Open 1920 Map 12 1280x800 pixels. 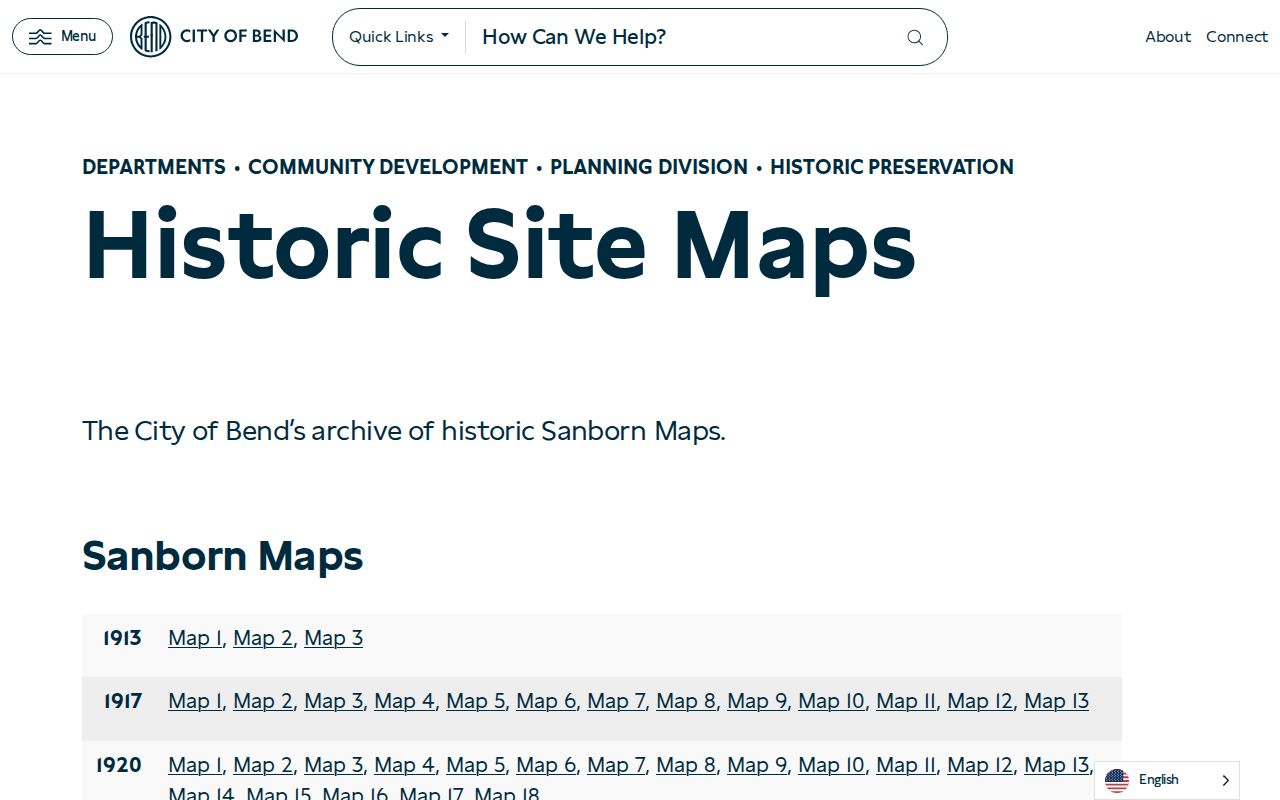980,765
